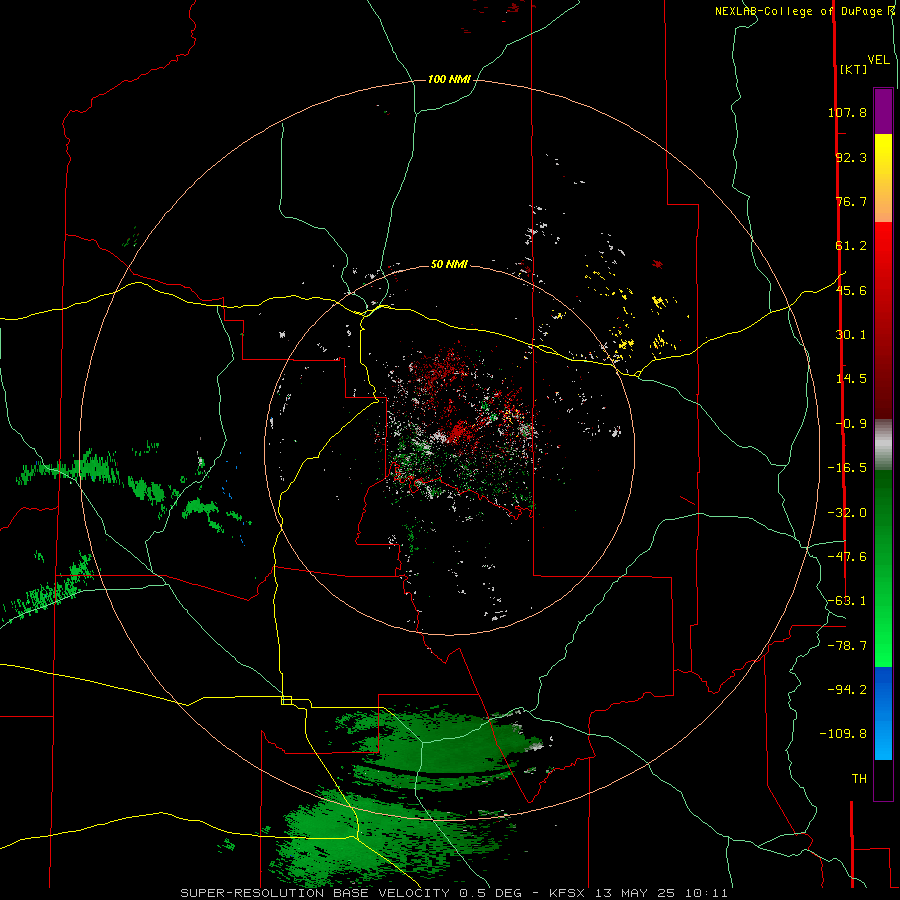Viewport: 900px width, 900px height.
Task: Click the "100 NMI" range ring label
Action: pyautogui.click(x=449, y=79)
